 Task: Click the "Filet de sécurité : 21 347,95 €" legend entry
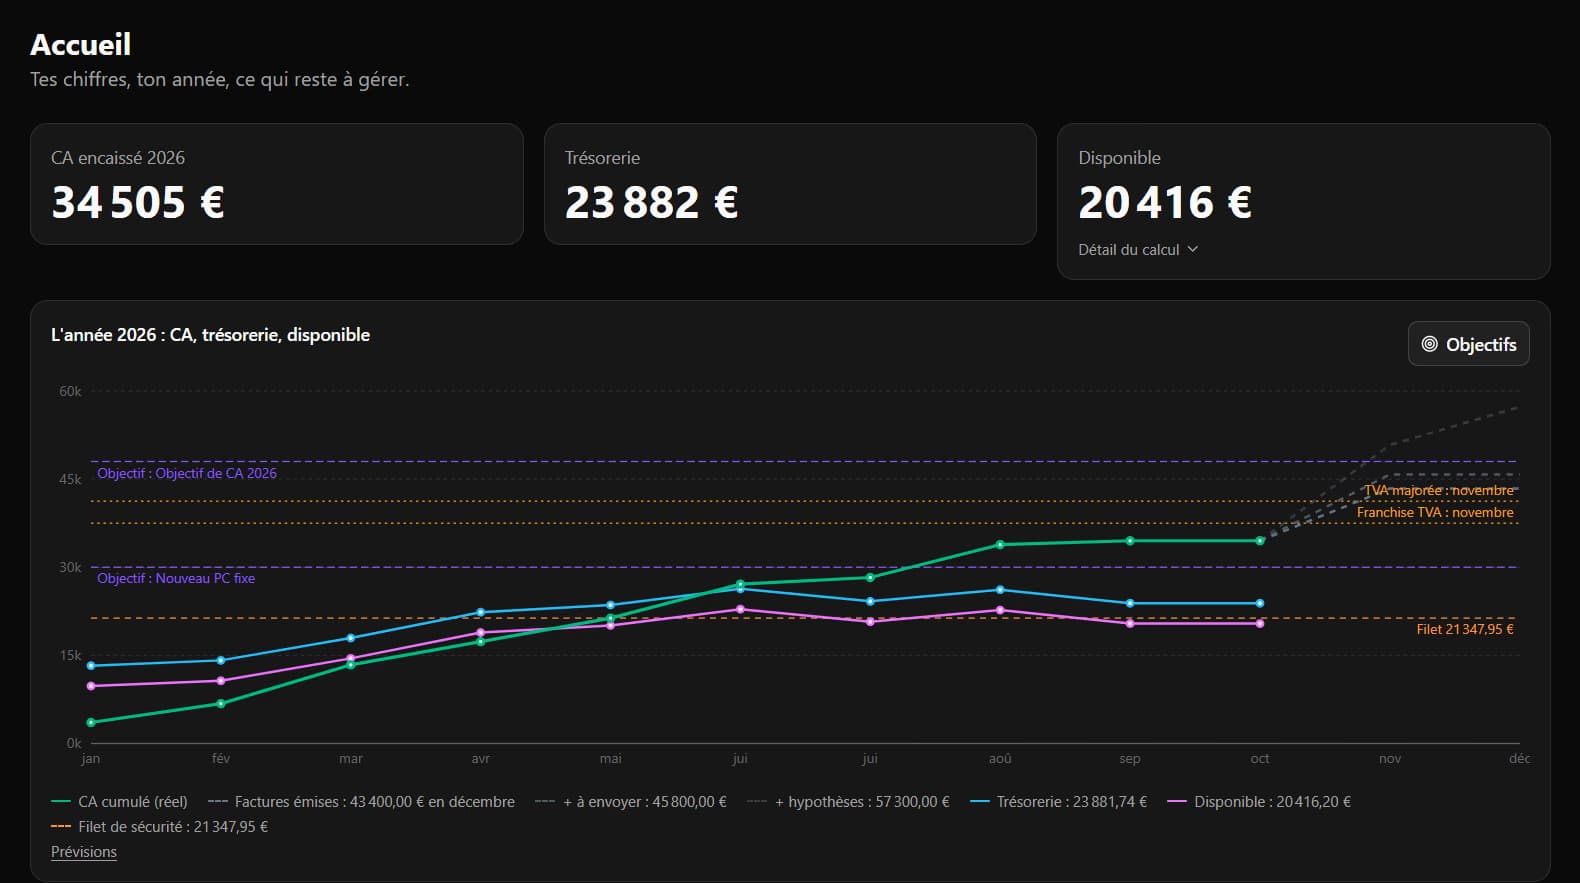160,827
